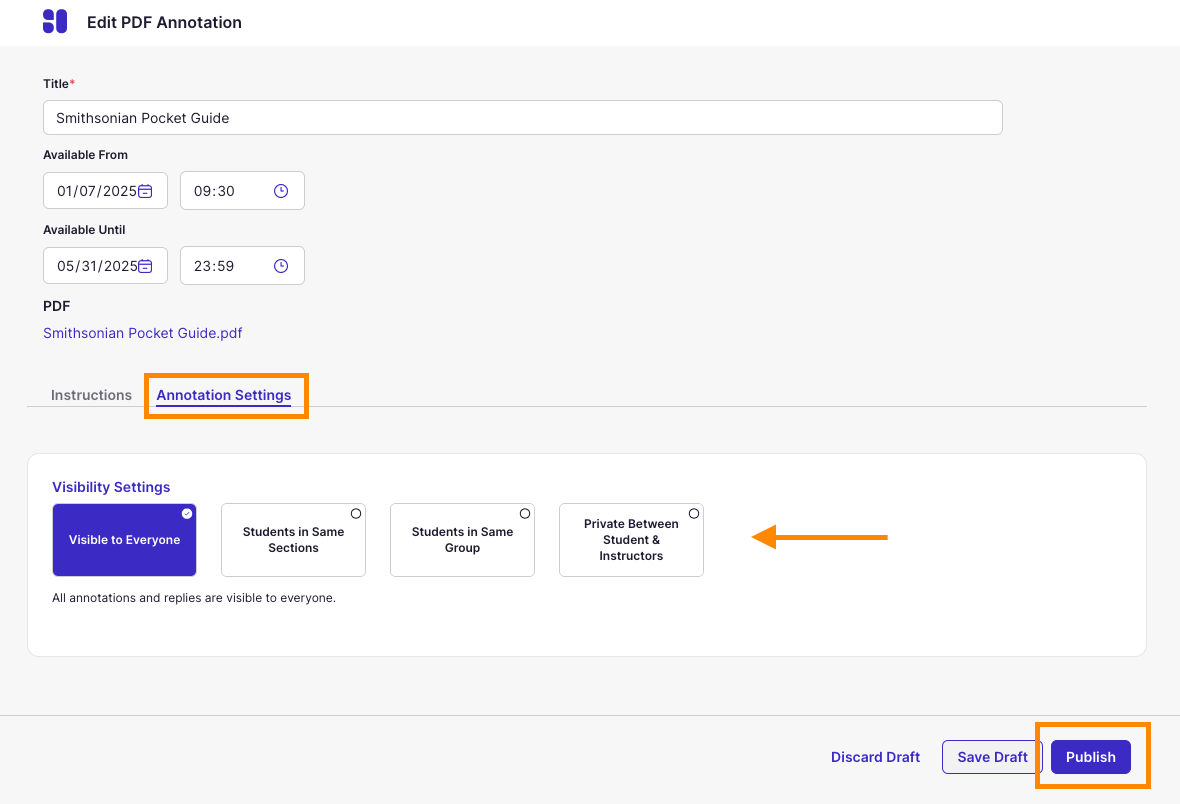Click the Save Draft button
1180x804 pixels.
(x=992, y=757)
